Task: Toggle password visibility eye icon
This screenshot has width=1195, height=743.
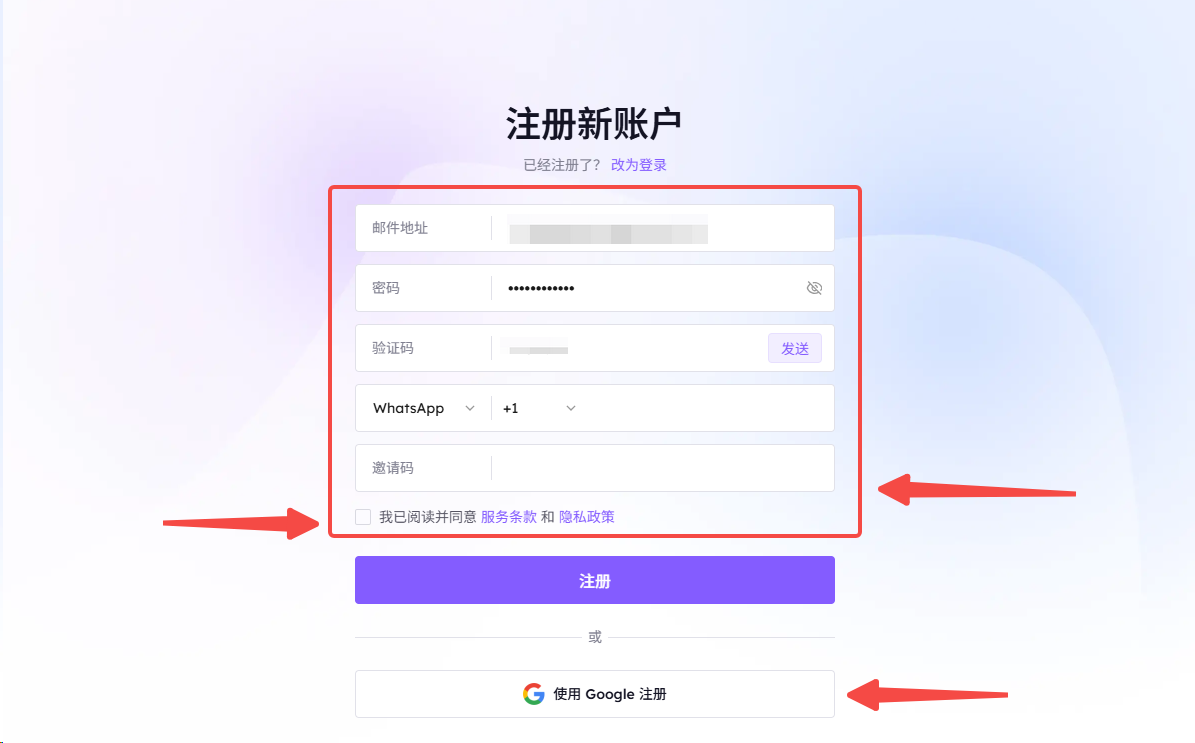Action: tap(814, 288)
